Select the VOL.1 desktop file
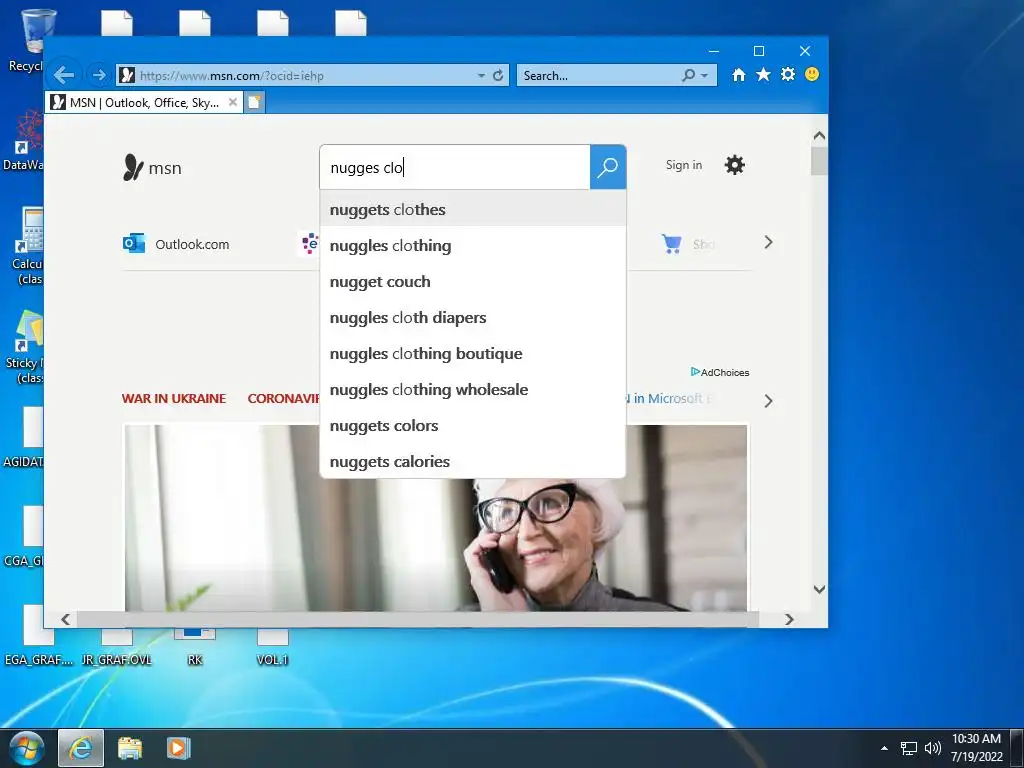This screenshot has width=1024, height=768. click(272, 648)
